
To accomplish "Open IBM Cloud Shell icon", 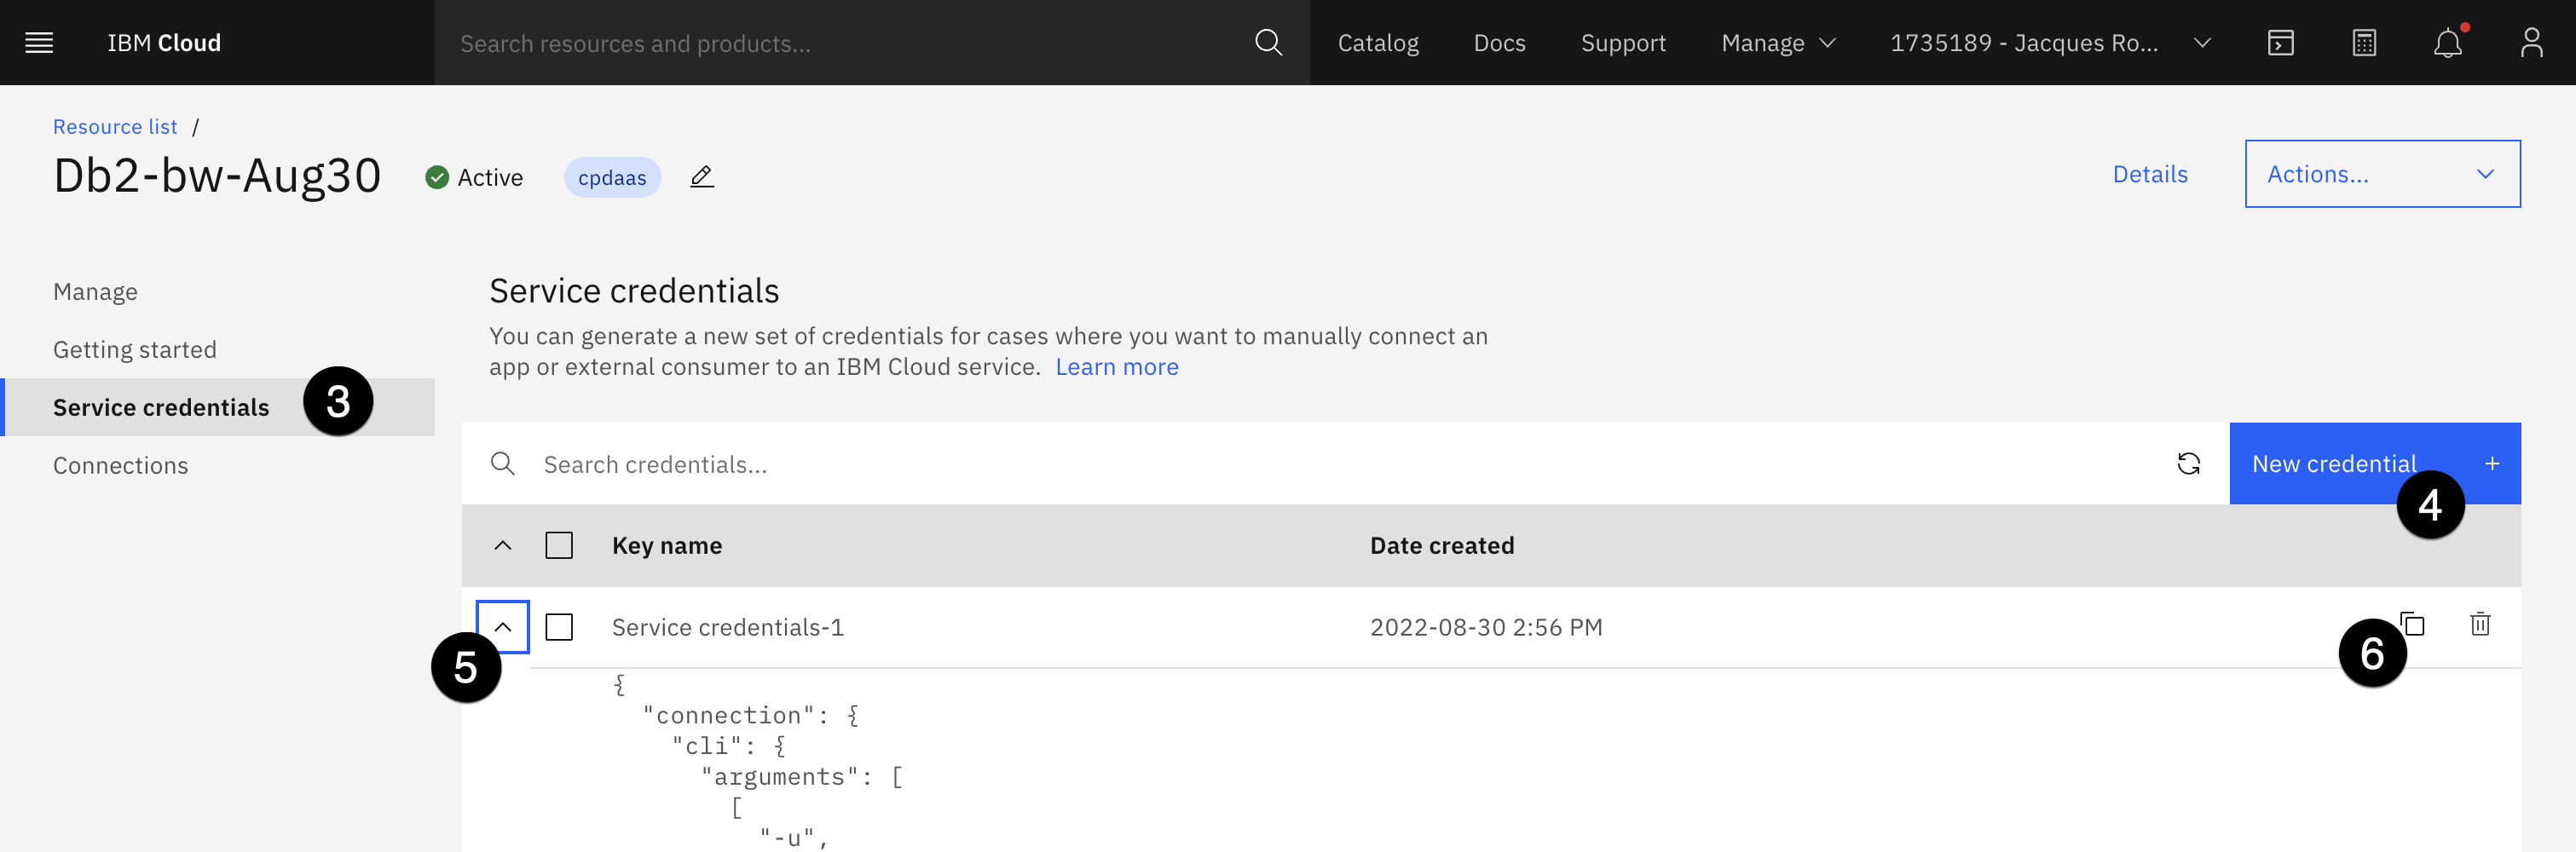I will click(x=2280, y=43).
